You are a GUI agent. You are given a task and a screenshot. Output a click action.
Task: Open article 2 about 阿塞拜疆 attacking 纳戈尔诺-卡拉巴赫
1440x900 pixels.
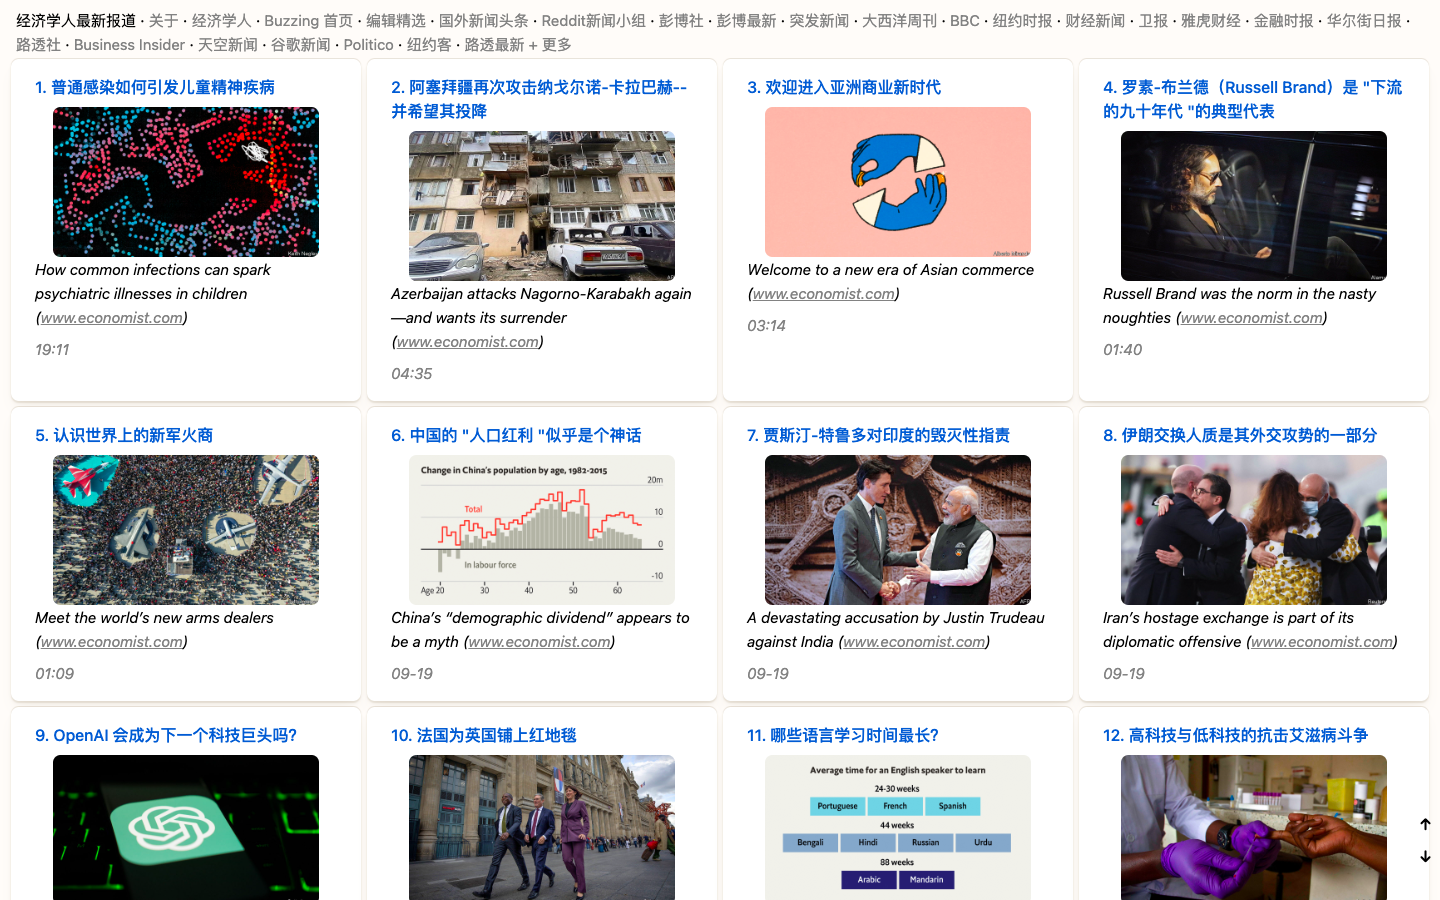tap(539, 99)
